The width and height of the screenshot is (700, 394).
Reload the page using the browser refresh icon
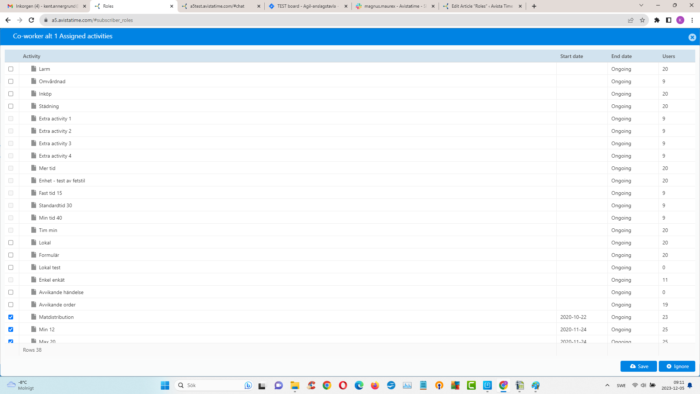31,20
